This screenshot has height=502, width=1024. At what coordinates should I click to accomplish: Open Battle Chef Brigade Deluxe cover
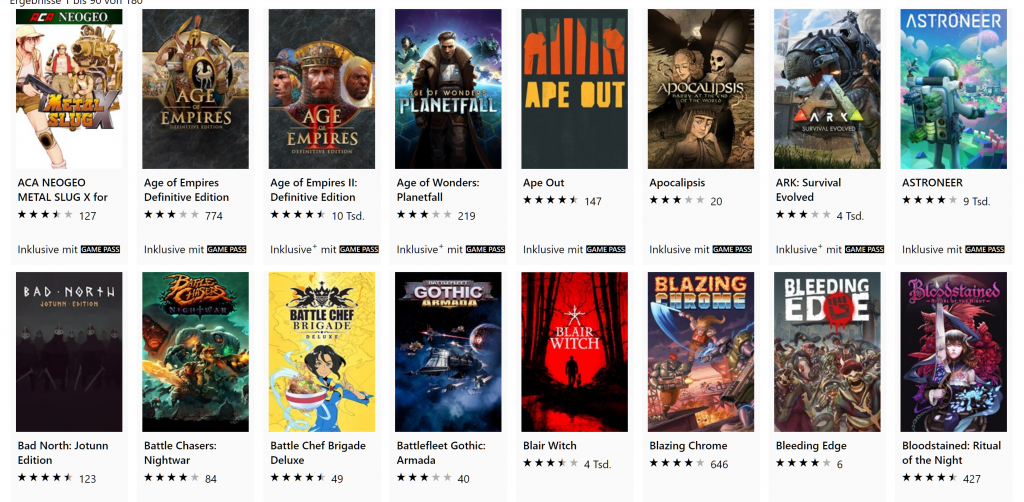(x=322, y=352)
